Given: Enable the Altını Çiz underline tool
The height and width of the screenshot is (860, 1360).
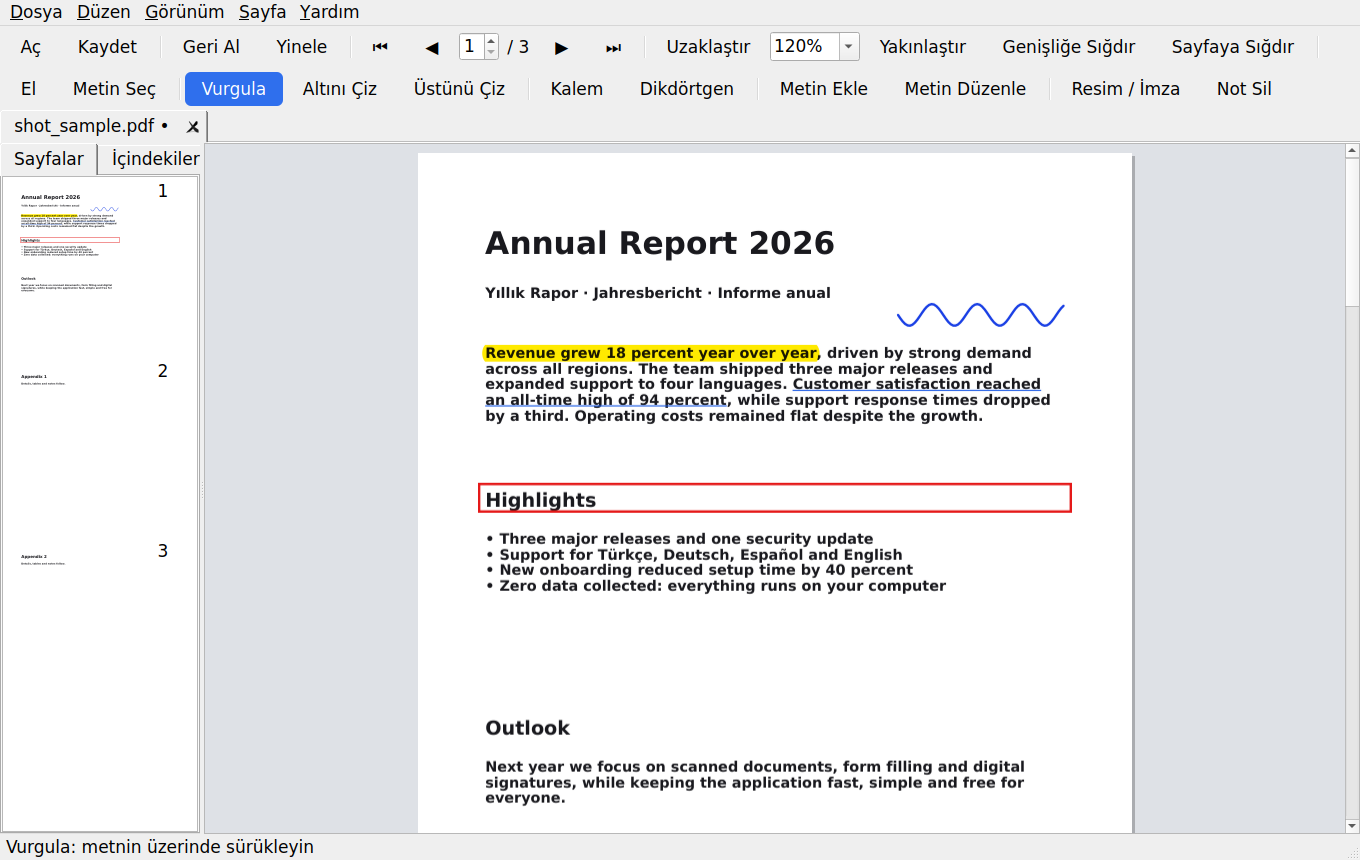Looking at the screenshot, I should (x=340, y=89).
